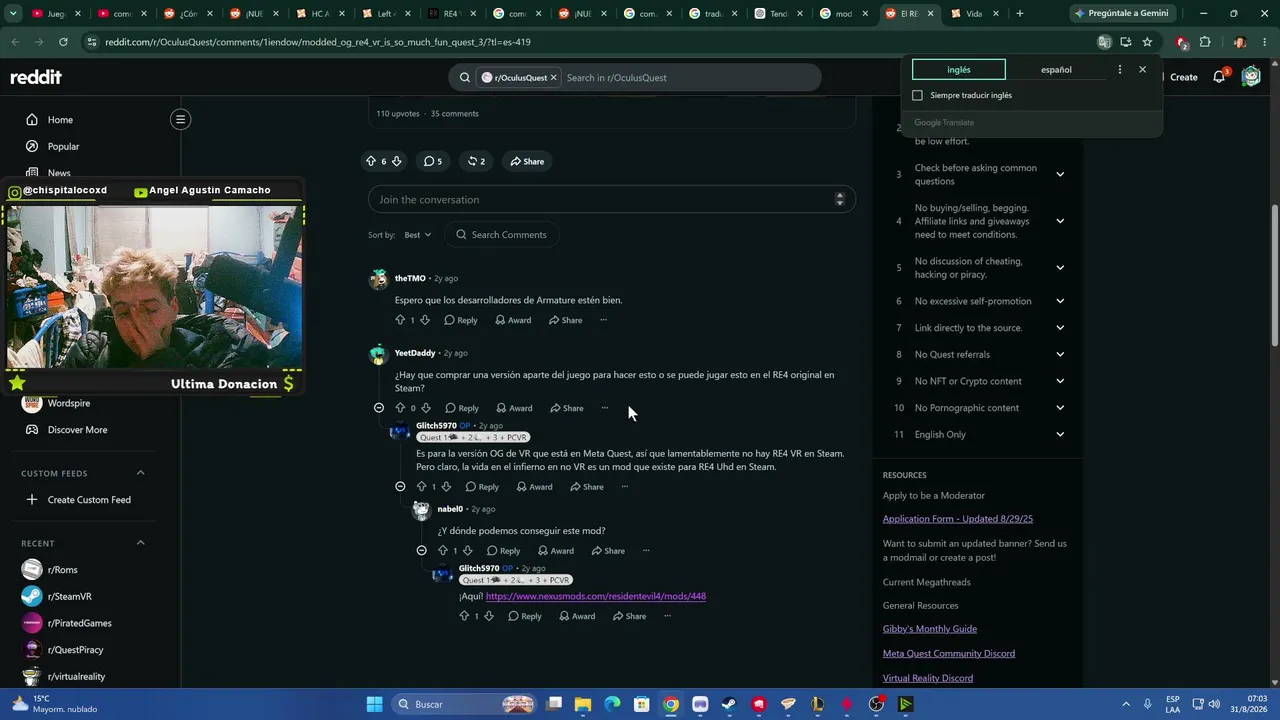Open the user avatar menu

[x=1251, y=77]
